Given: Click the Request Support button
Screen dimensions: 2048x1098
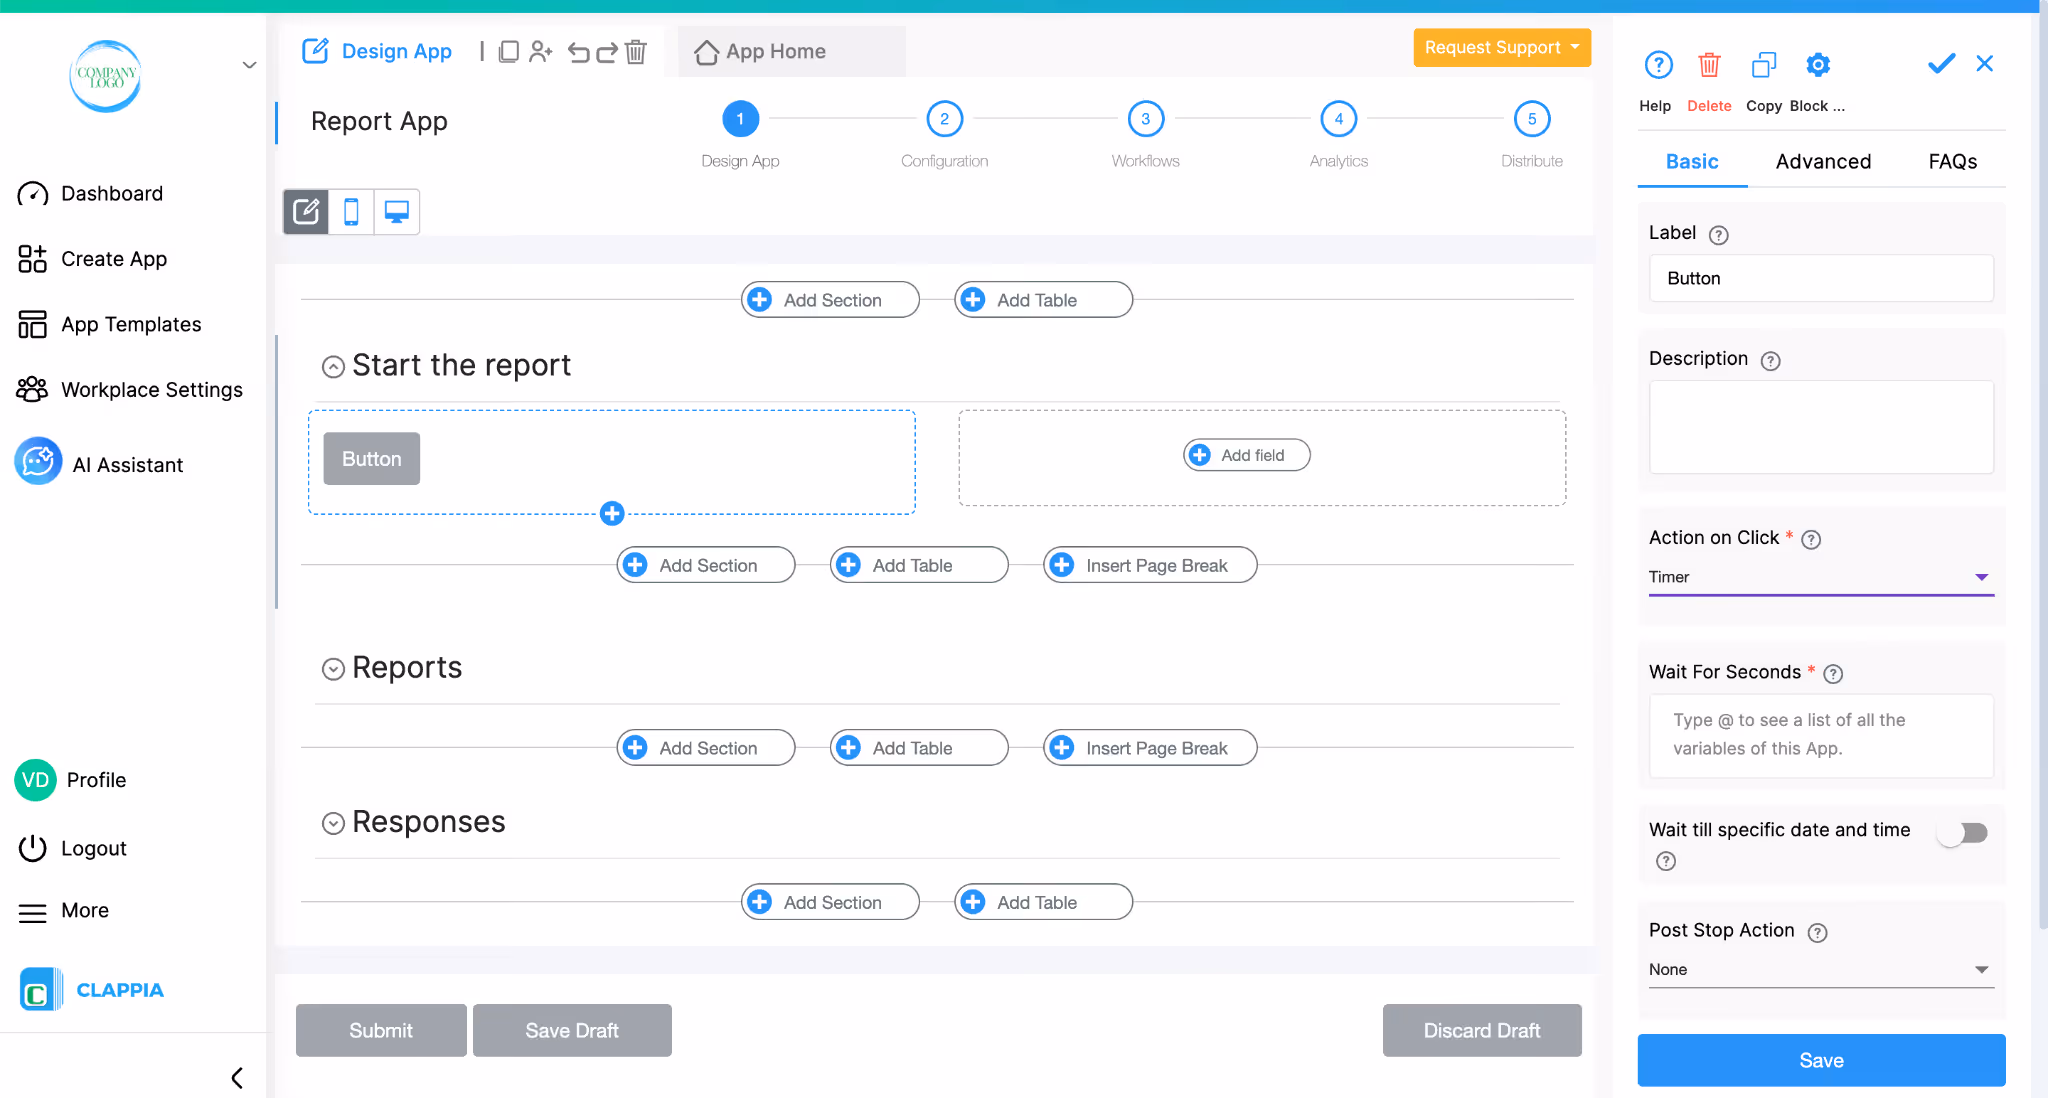Looking at the screenshot, I should click(x=1501, y=48).
